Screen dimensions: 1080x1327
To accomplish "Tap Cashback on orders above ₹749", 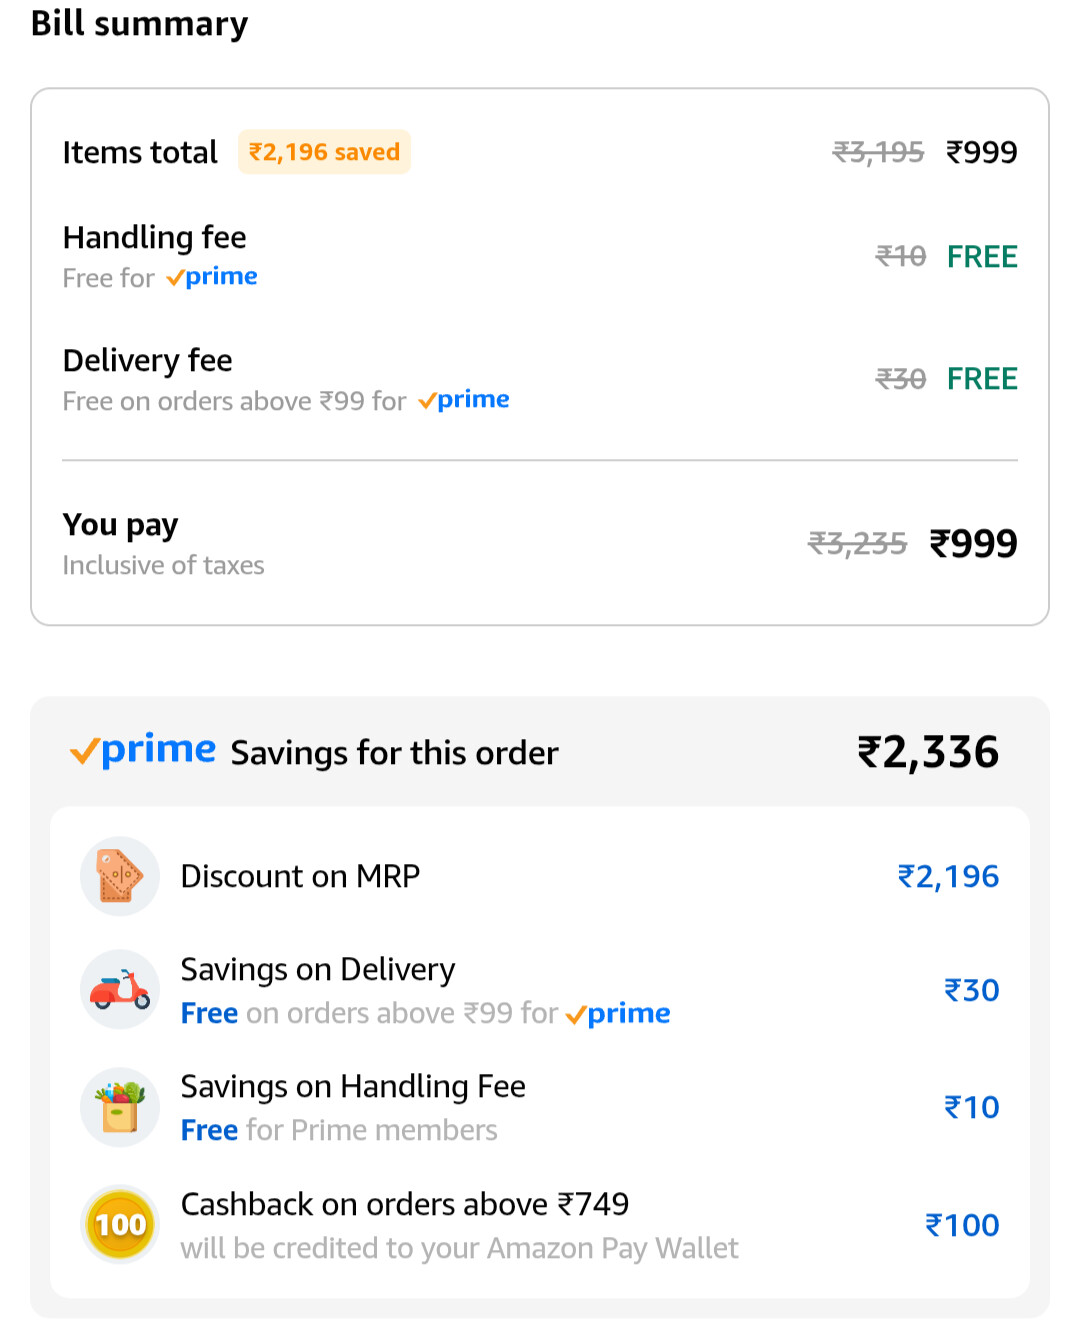I will tap(405, 1204).
